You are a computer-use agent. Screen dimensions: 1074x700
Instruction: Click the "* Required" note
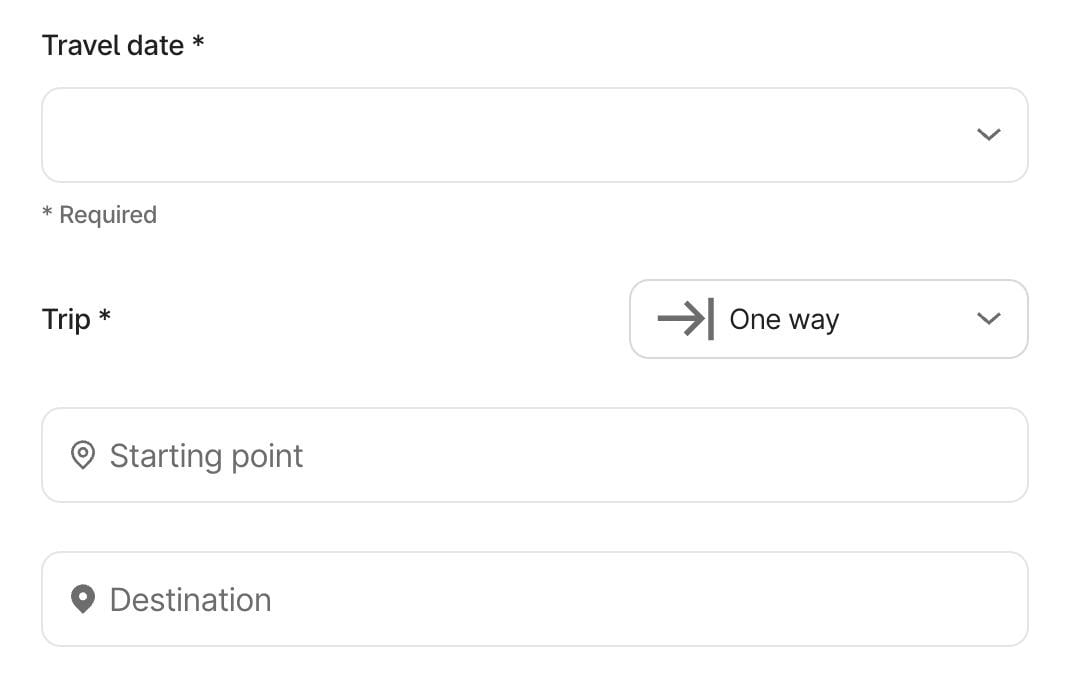pos(99,215)
